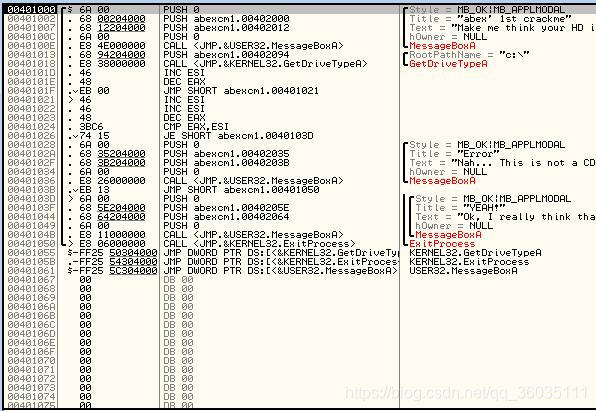Select the CMP EAX,ESI instruction
596x411 pixels.
point(196,127)
